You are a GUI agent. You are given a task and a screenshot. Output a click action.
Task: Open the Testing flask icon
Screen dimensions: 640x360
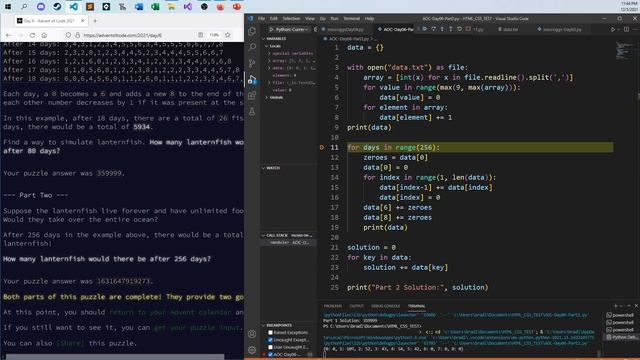tap(252, 111)
